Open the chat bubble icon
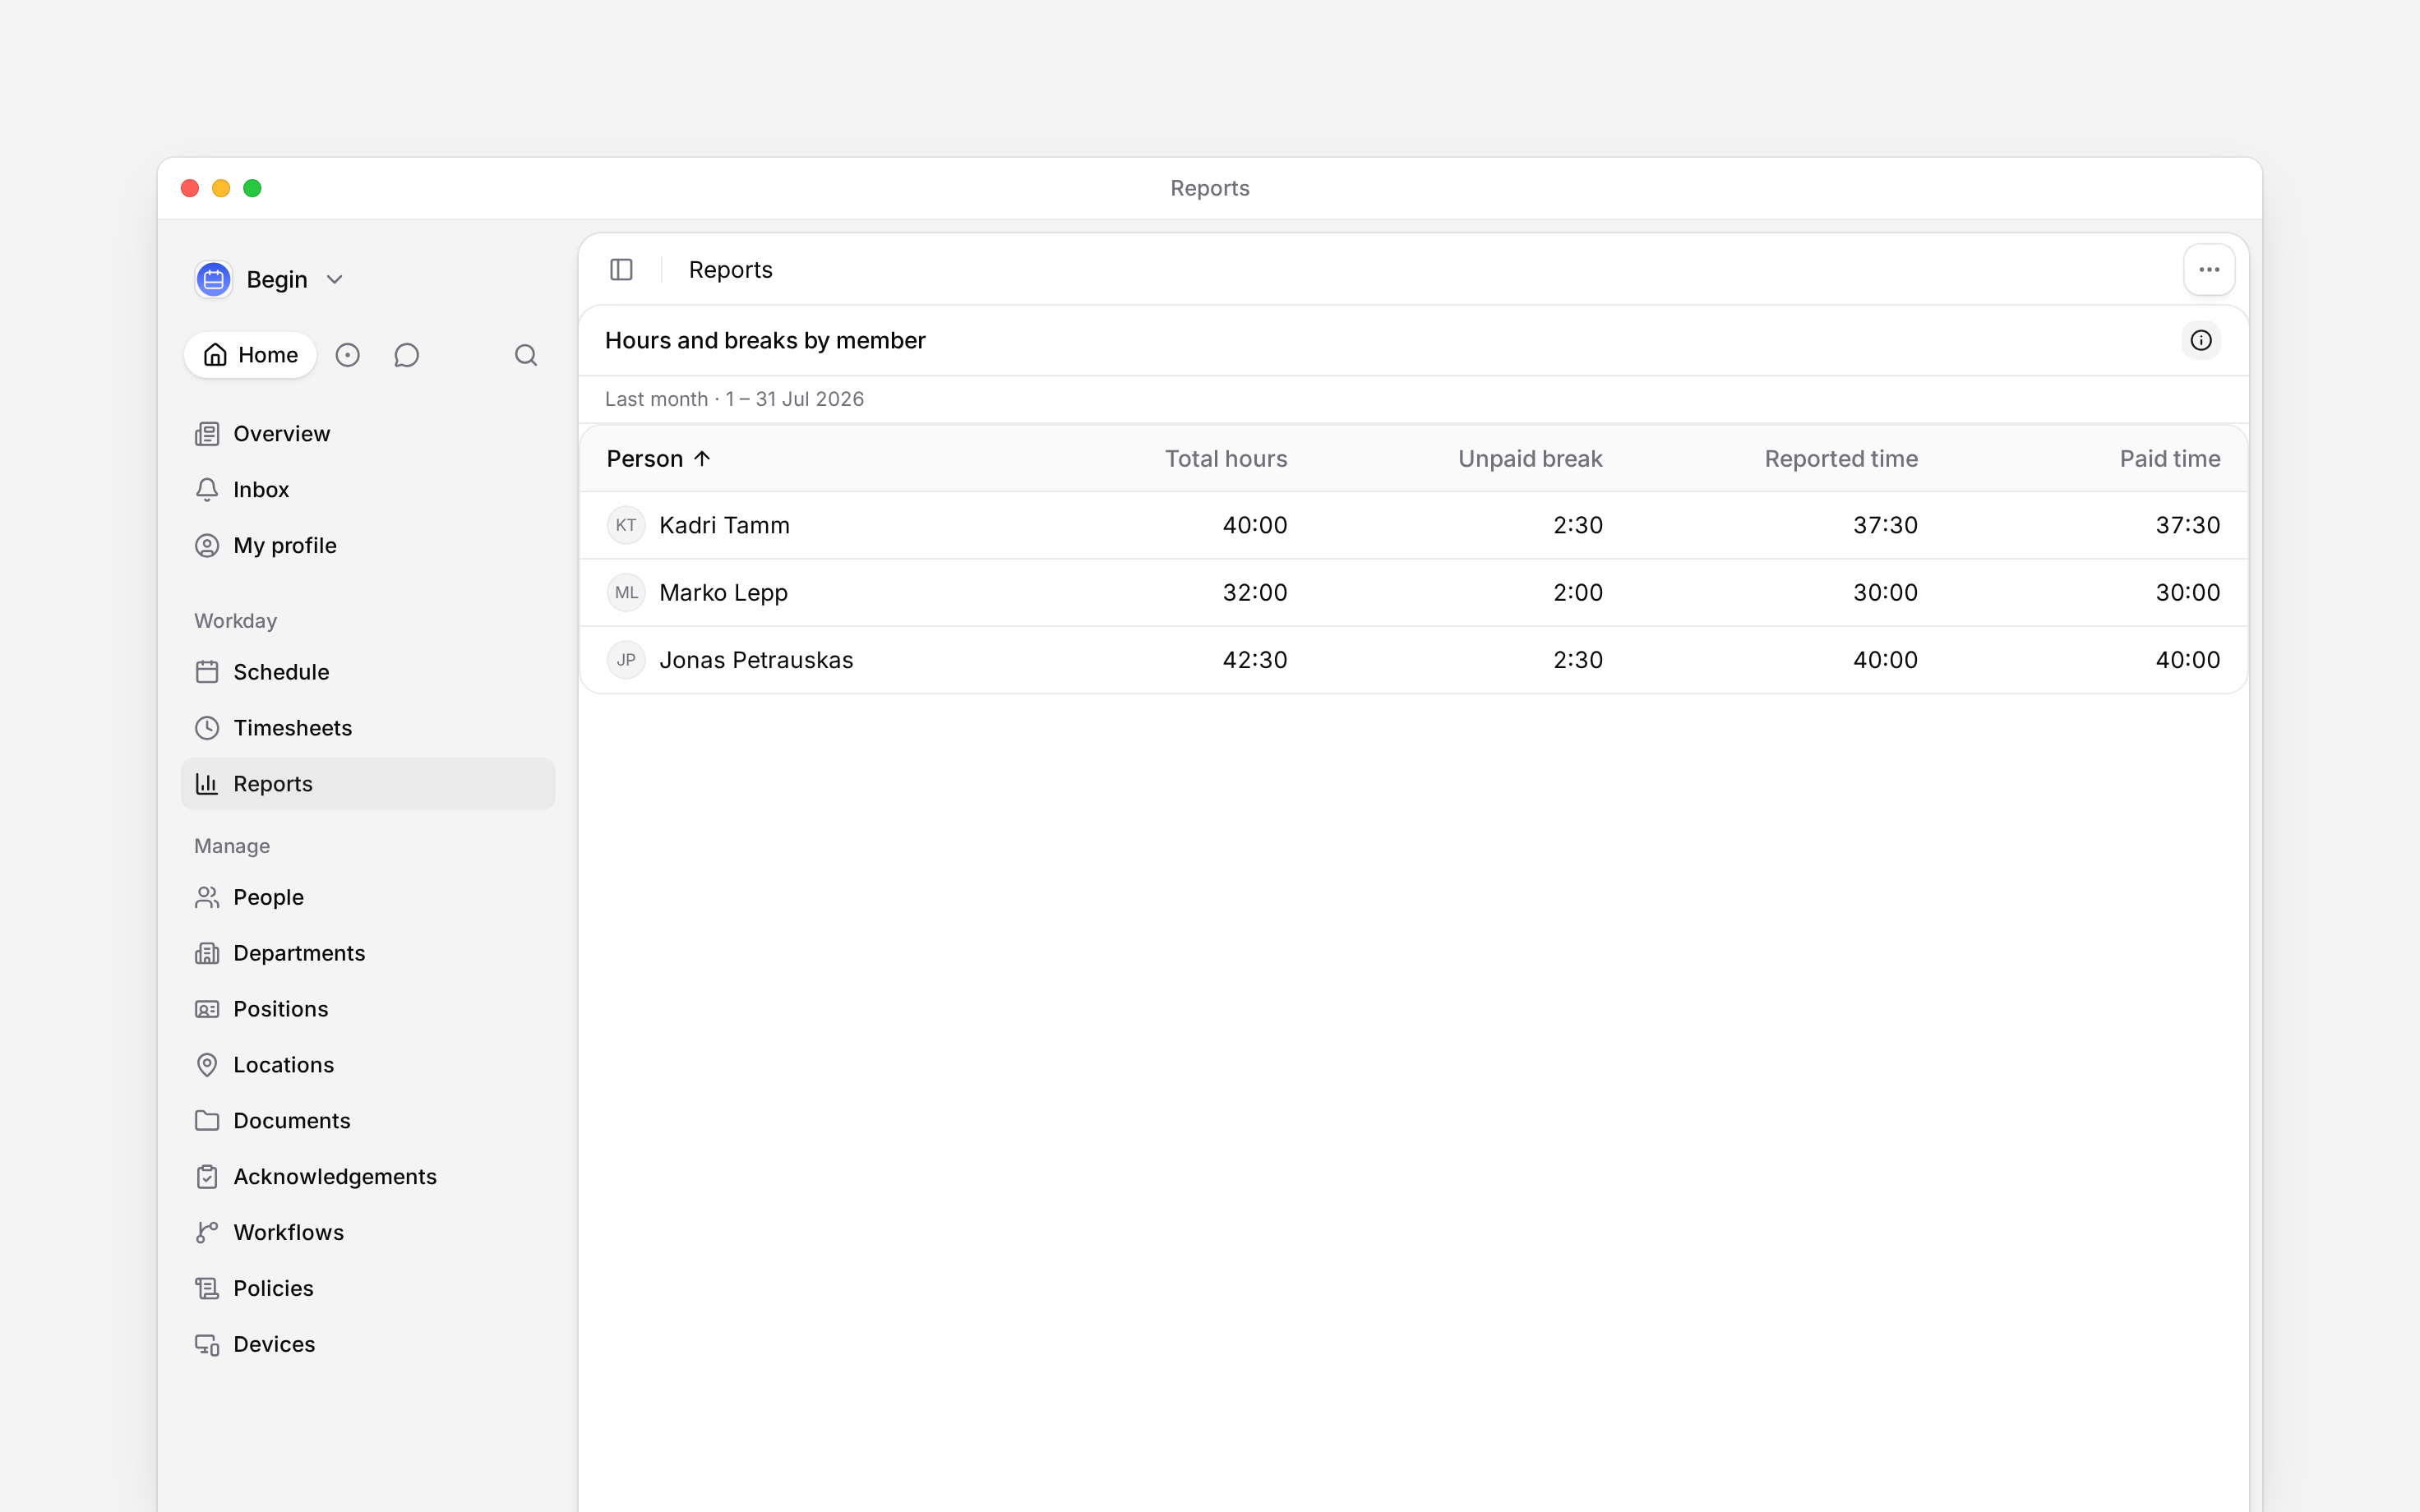The height and width of the screenshot is (1512, 2420). pyautogui.click(x=406, y=355)
